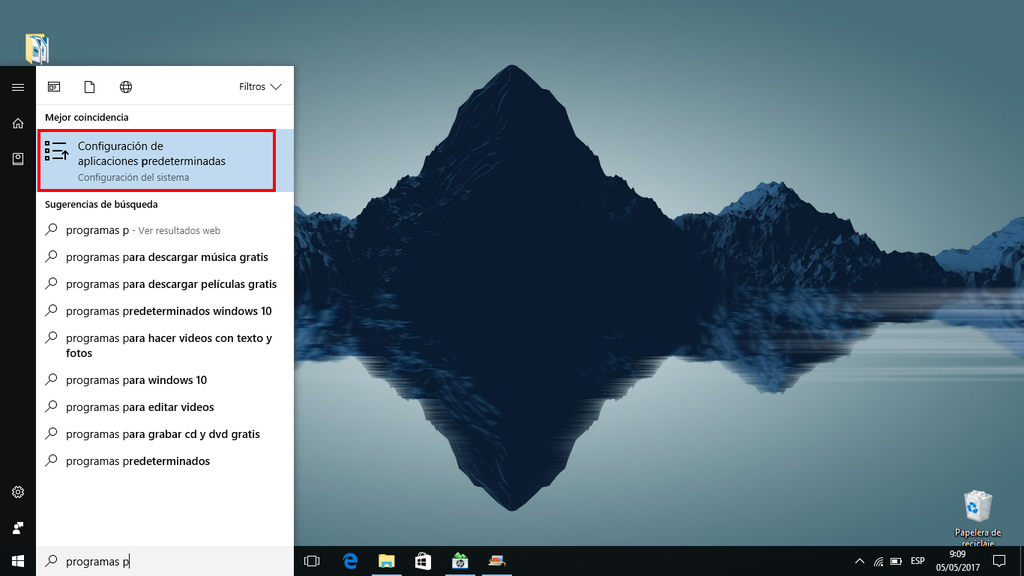Expand the Cortana hamburger menu
Viewport: 1024px width, 576px height.
(x=17, y=87)
